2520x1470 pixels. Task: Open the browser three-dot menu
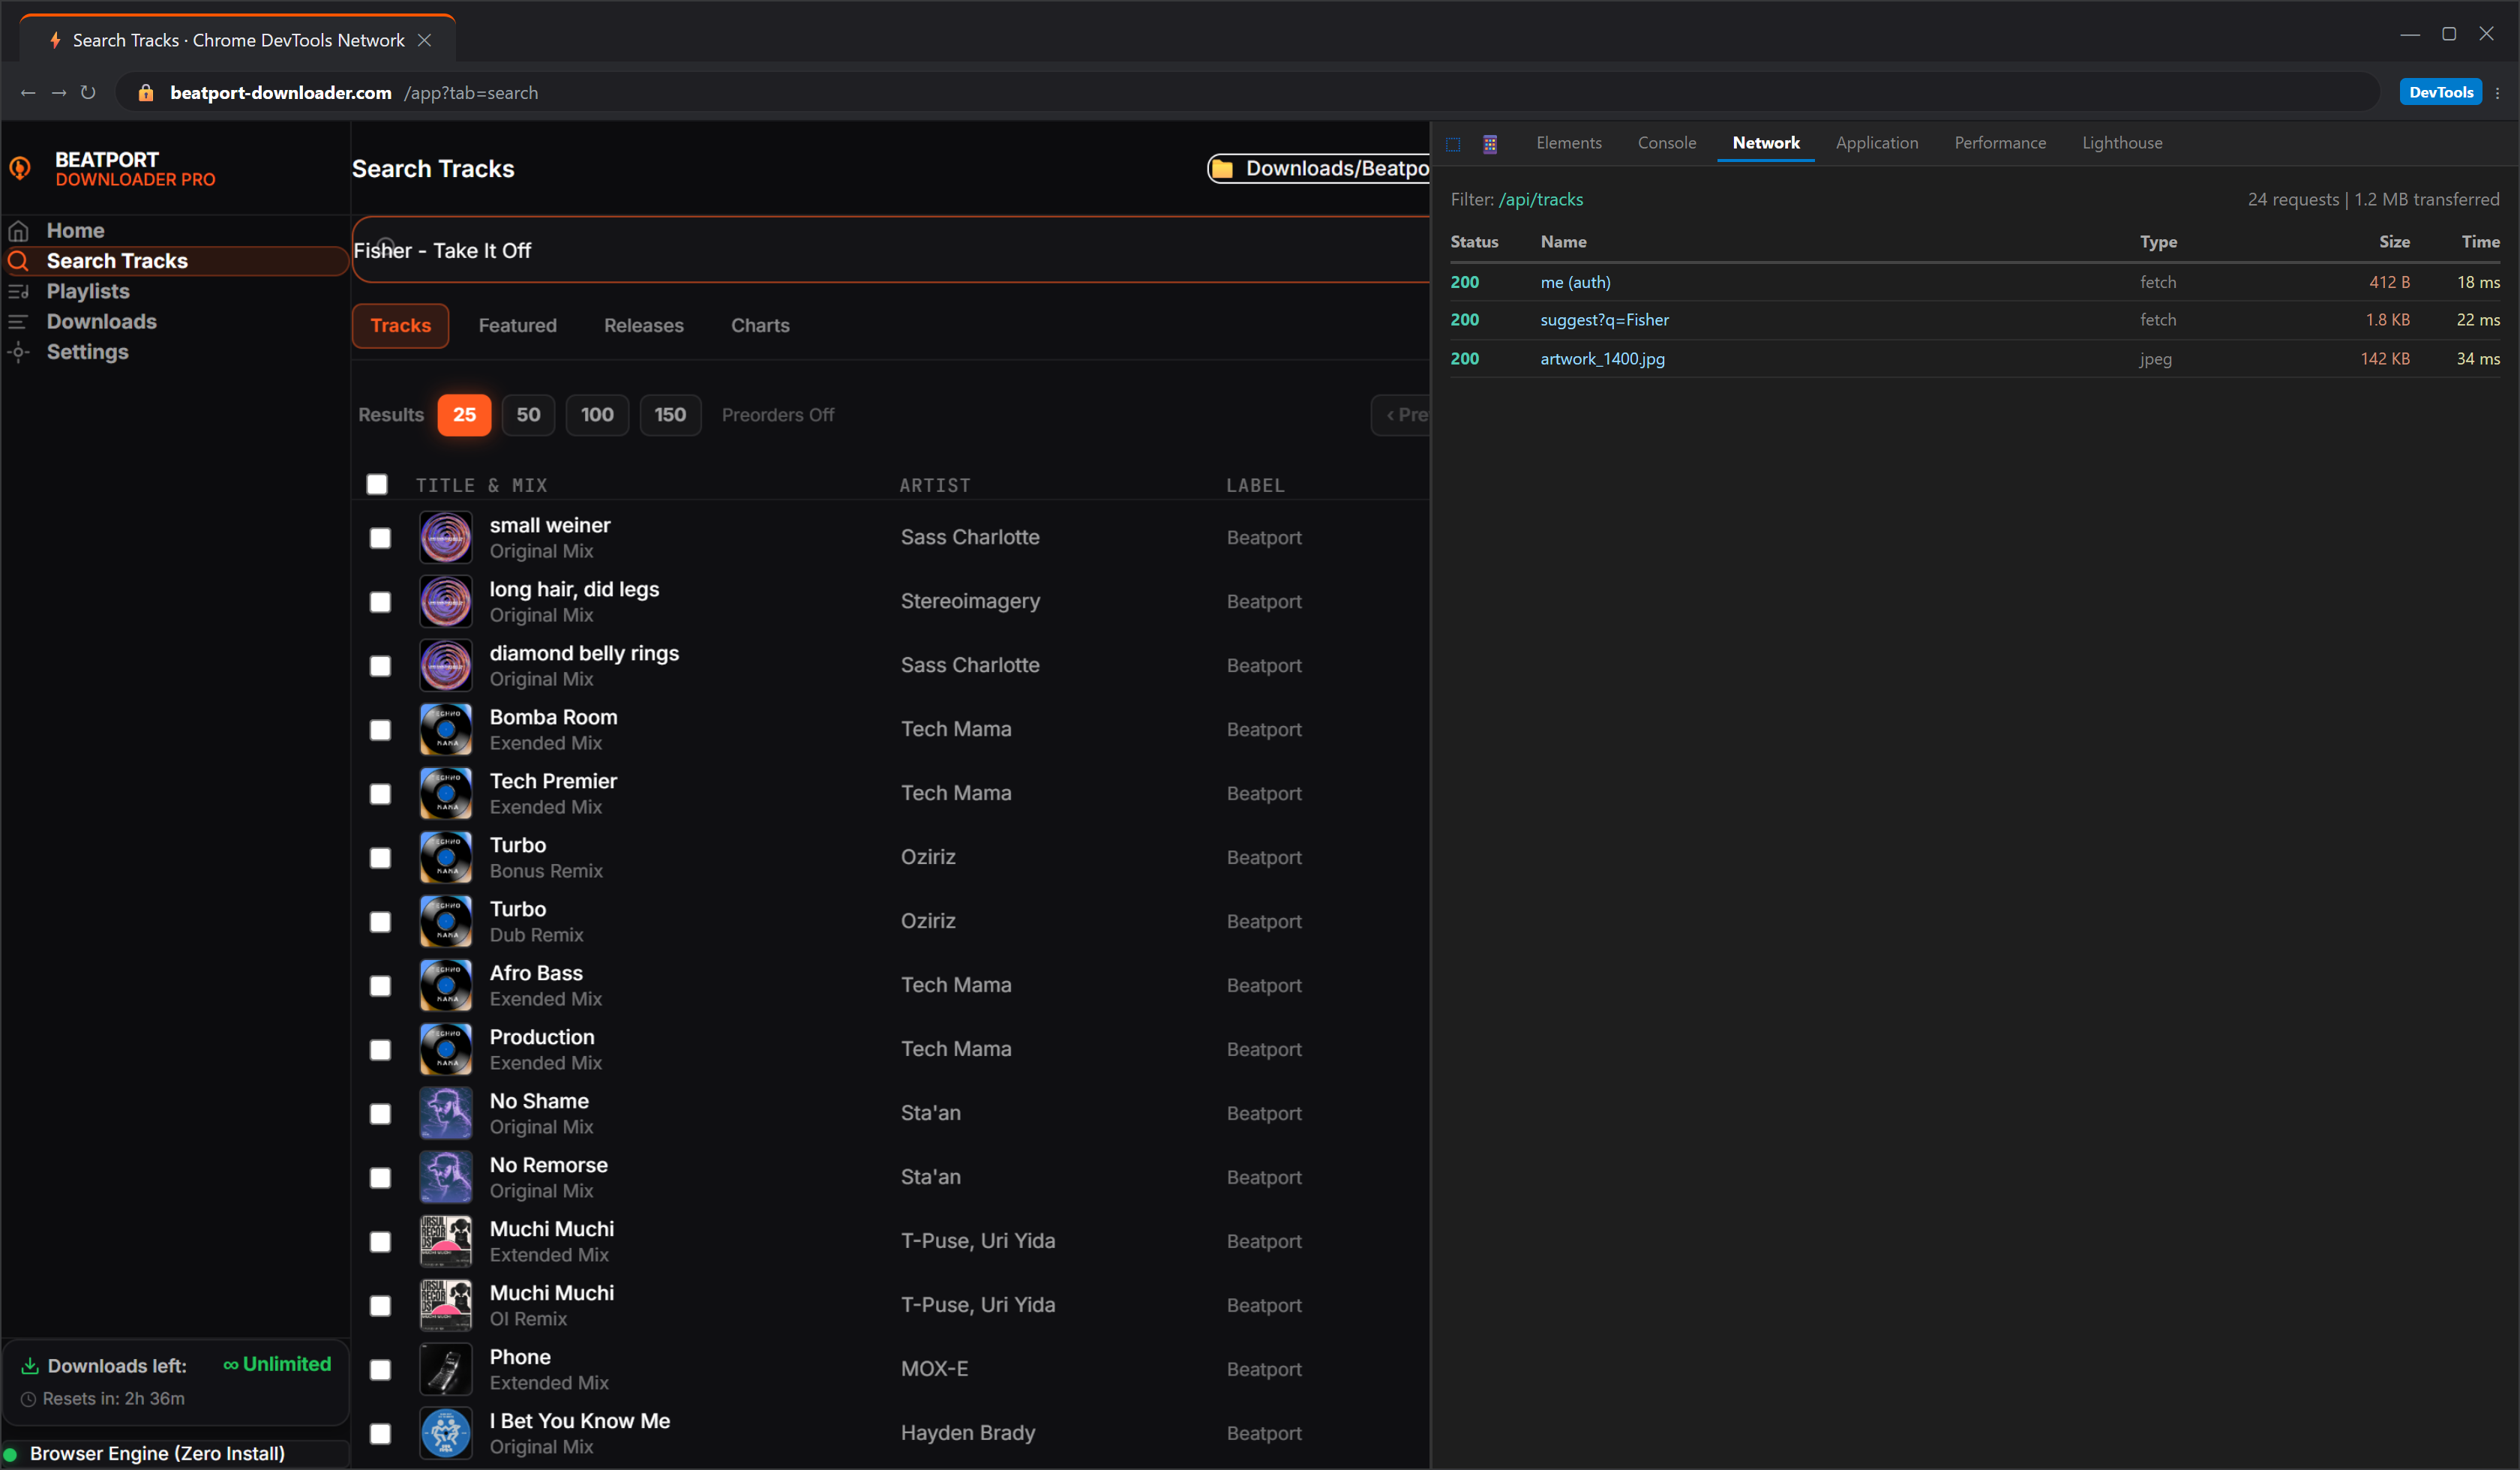coord(2498,93)
